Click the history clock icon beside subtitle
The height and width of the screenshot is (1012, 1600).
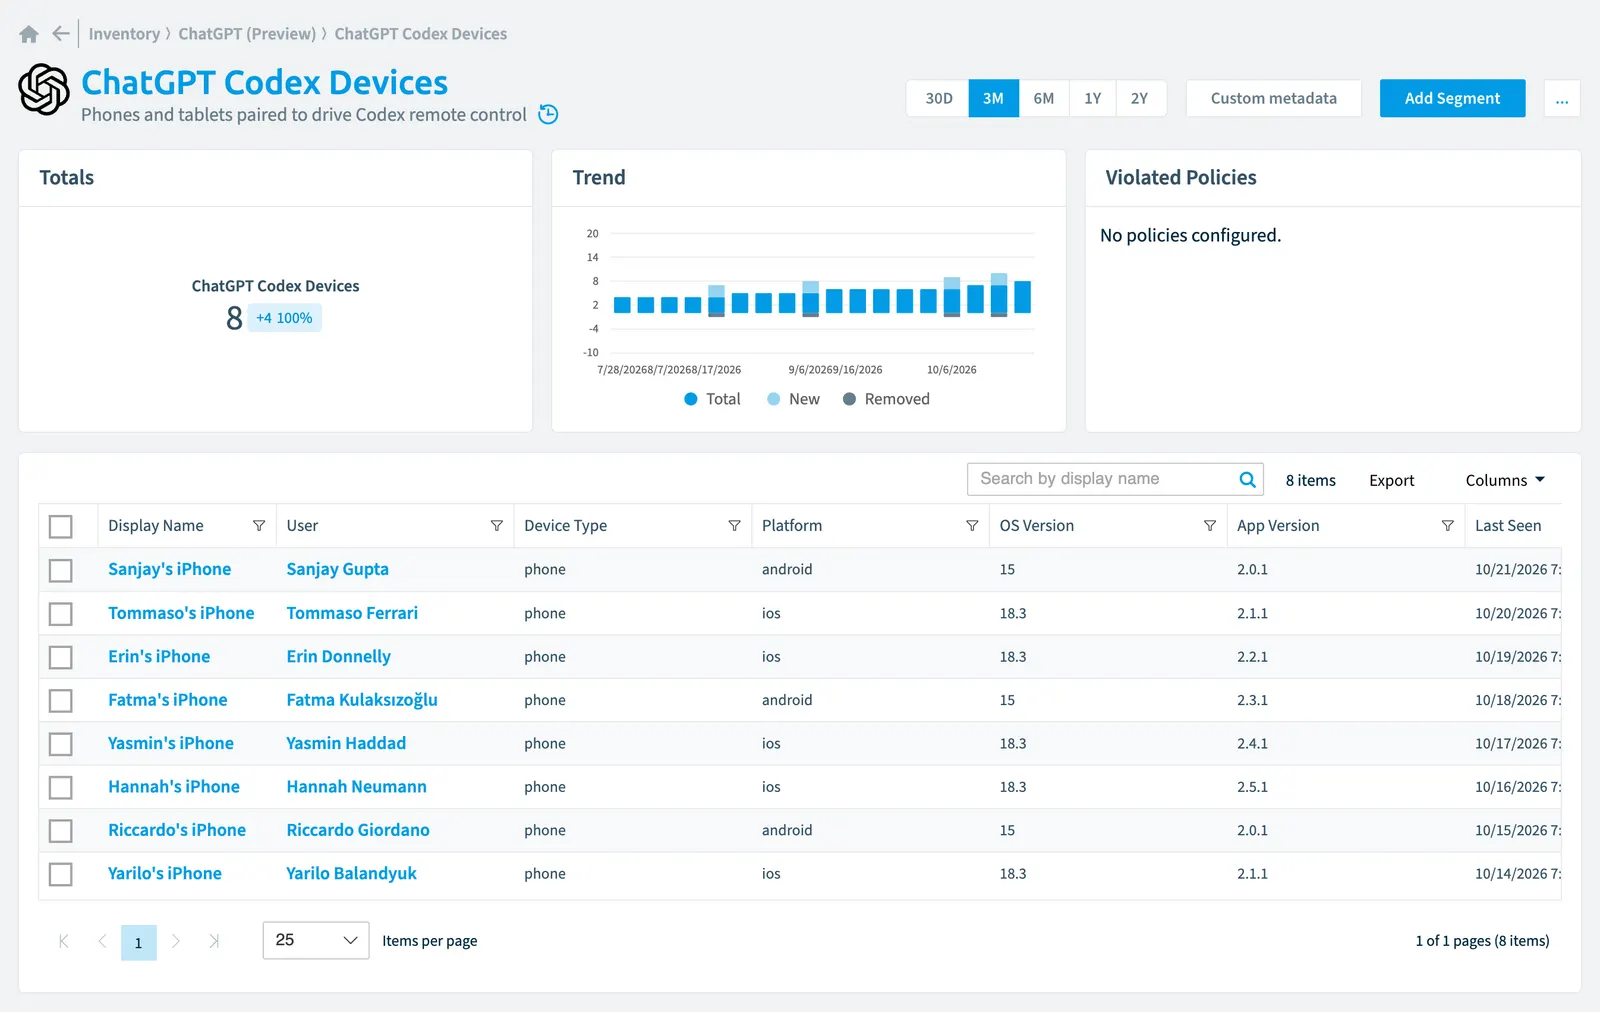[548, 114]
